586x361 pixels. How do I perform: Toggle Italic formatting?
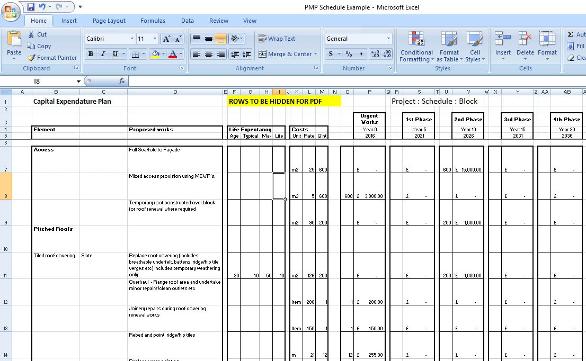(103, 54)
